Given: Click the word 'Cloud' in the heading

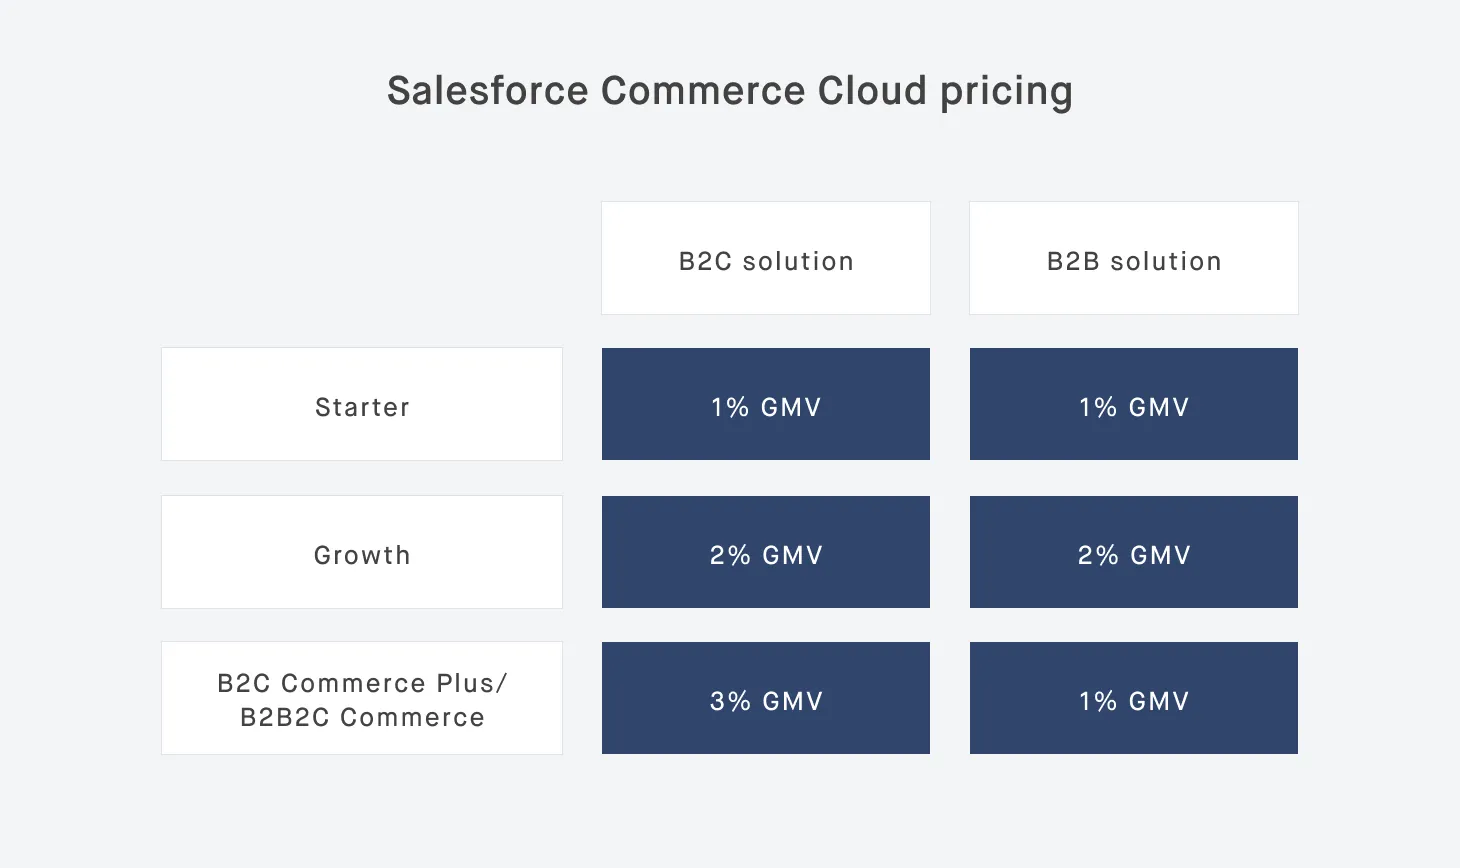Looking at the screenshot, I should [x=873, y=91].
